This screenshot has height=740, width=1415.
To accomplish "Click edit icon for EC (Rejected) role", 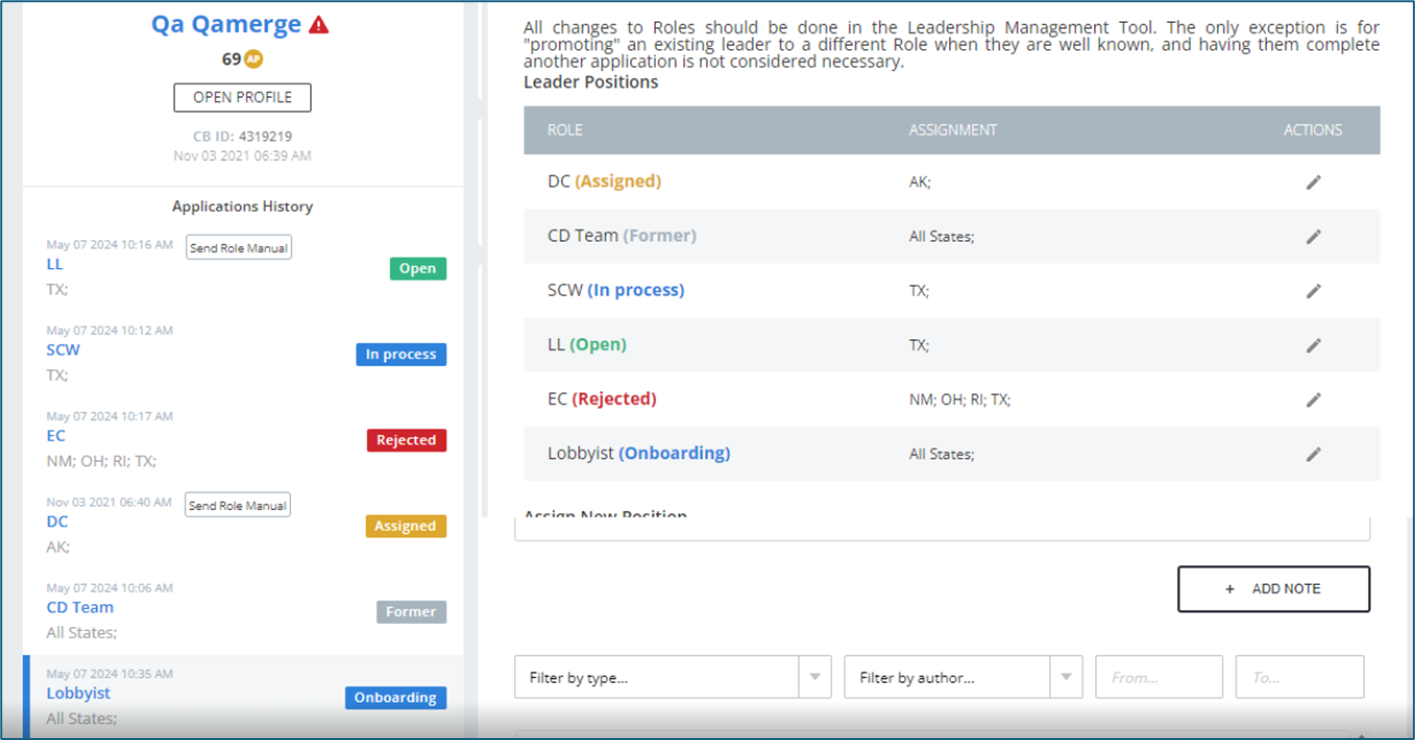I will (x=1313, y=400).
